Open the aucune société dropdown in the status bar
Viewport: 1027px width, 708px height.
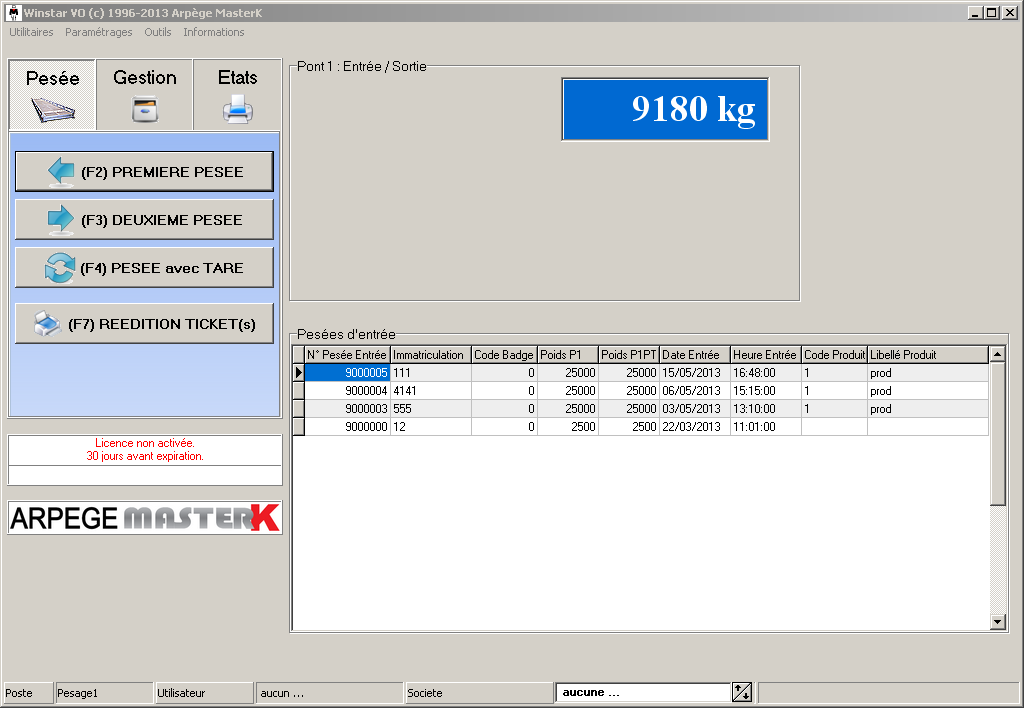(x=643, y=691)
